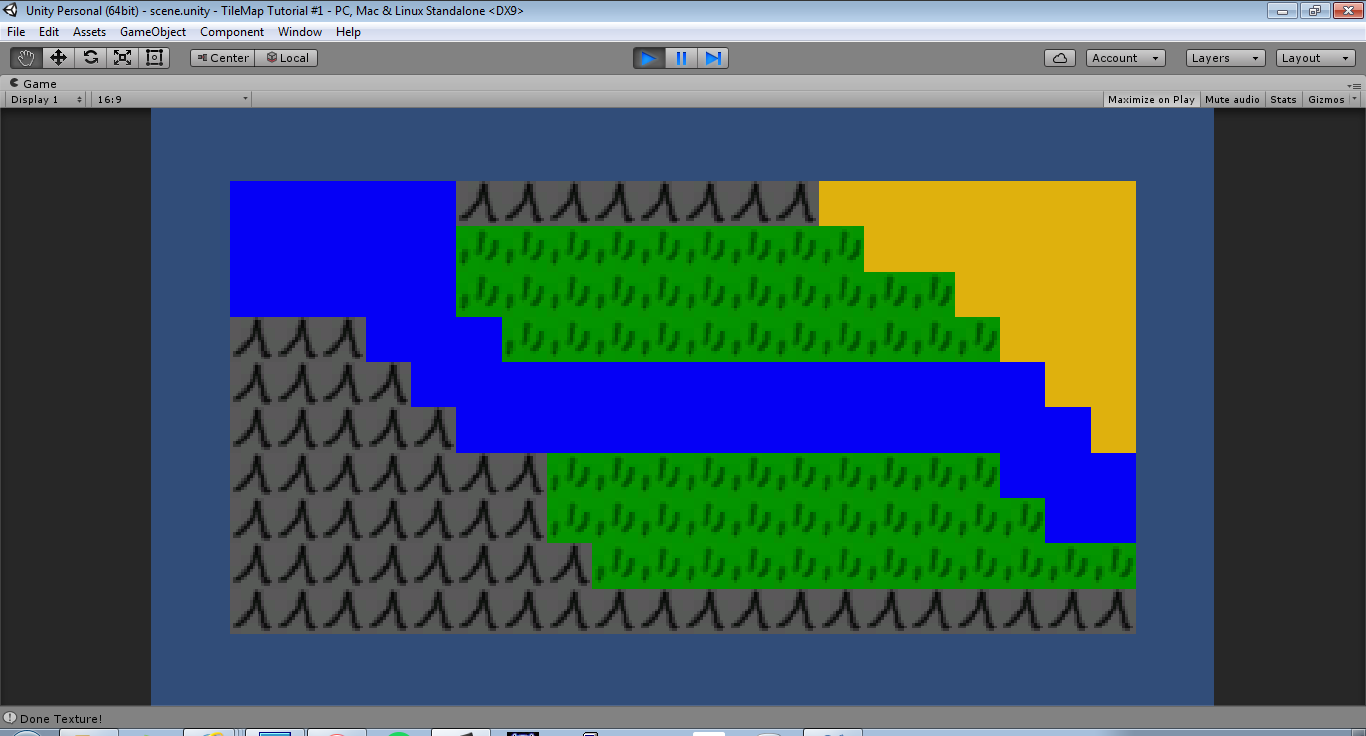This screenshot has height=736, width=1366.
Task: Open the Display 1 dropdown
Action: 46,99
